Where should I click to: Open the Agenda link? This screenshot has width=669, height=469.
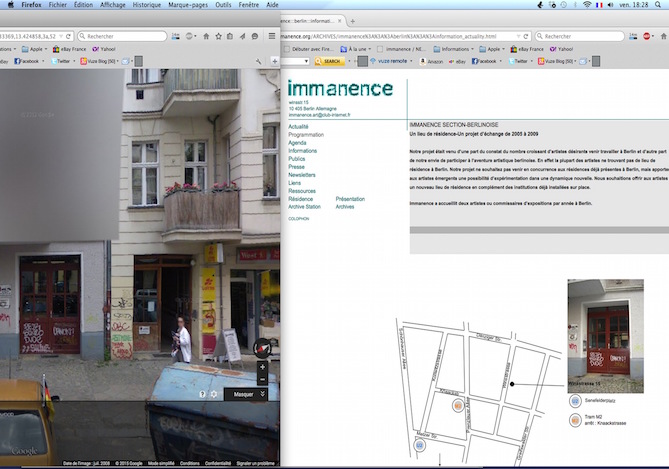297,143
